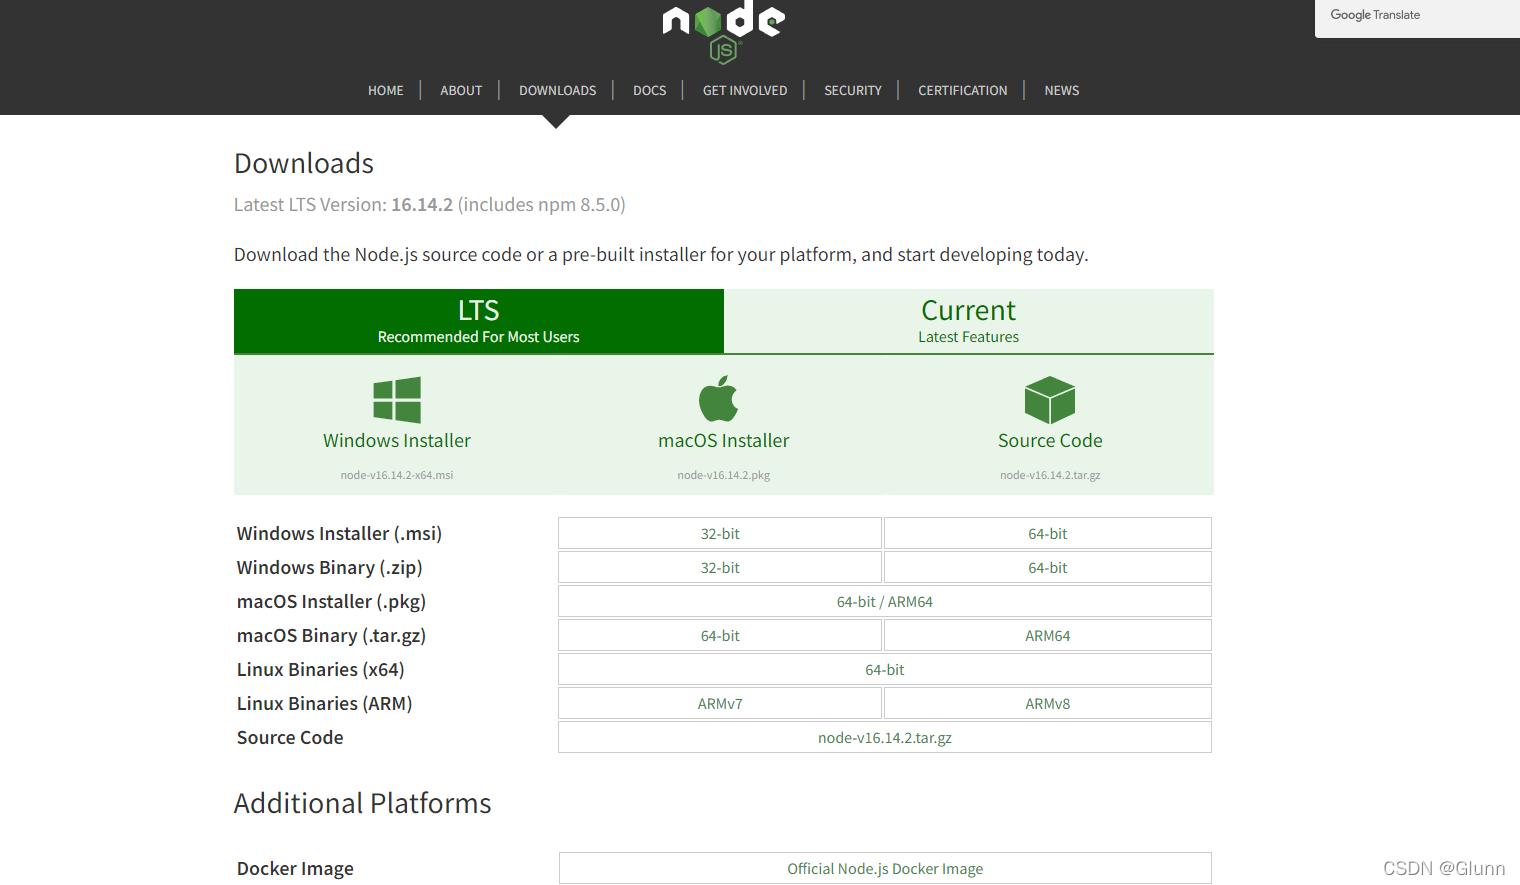Viewport: 1520px width, 885px height.
Task: Open the DOWNLOADS nav item
Action: pos(557,90)
